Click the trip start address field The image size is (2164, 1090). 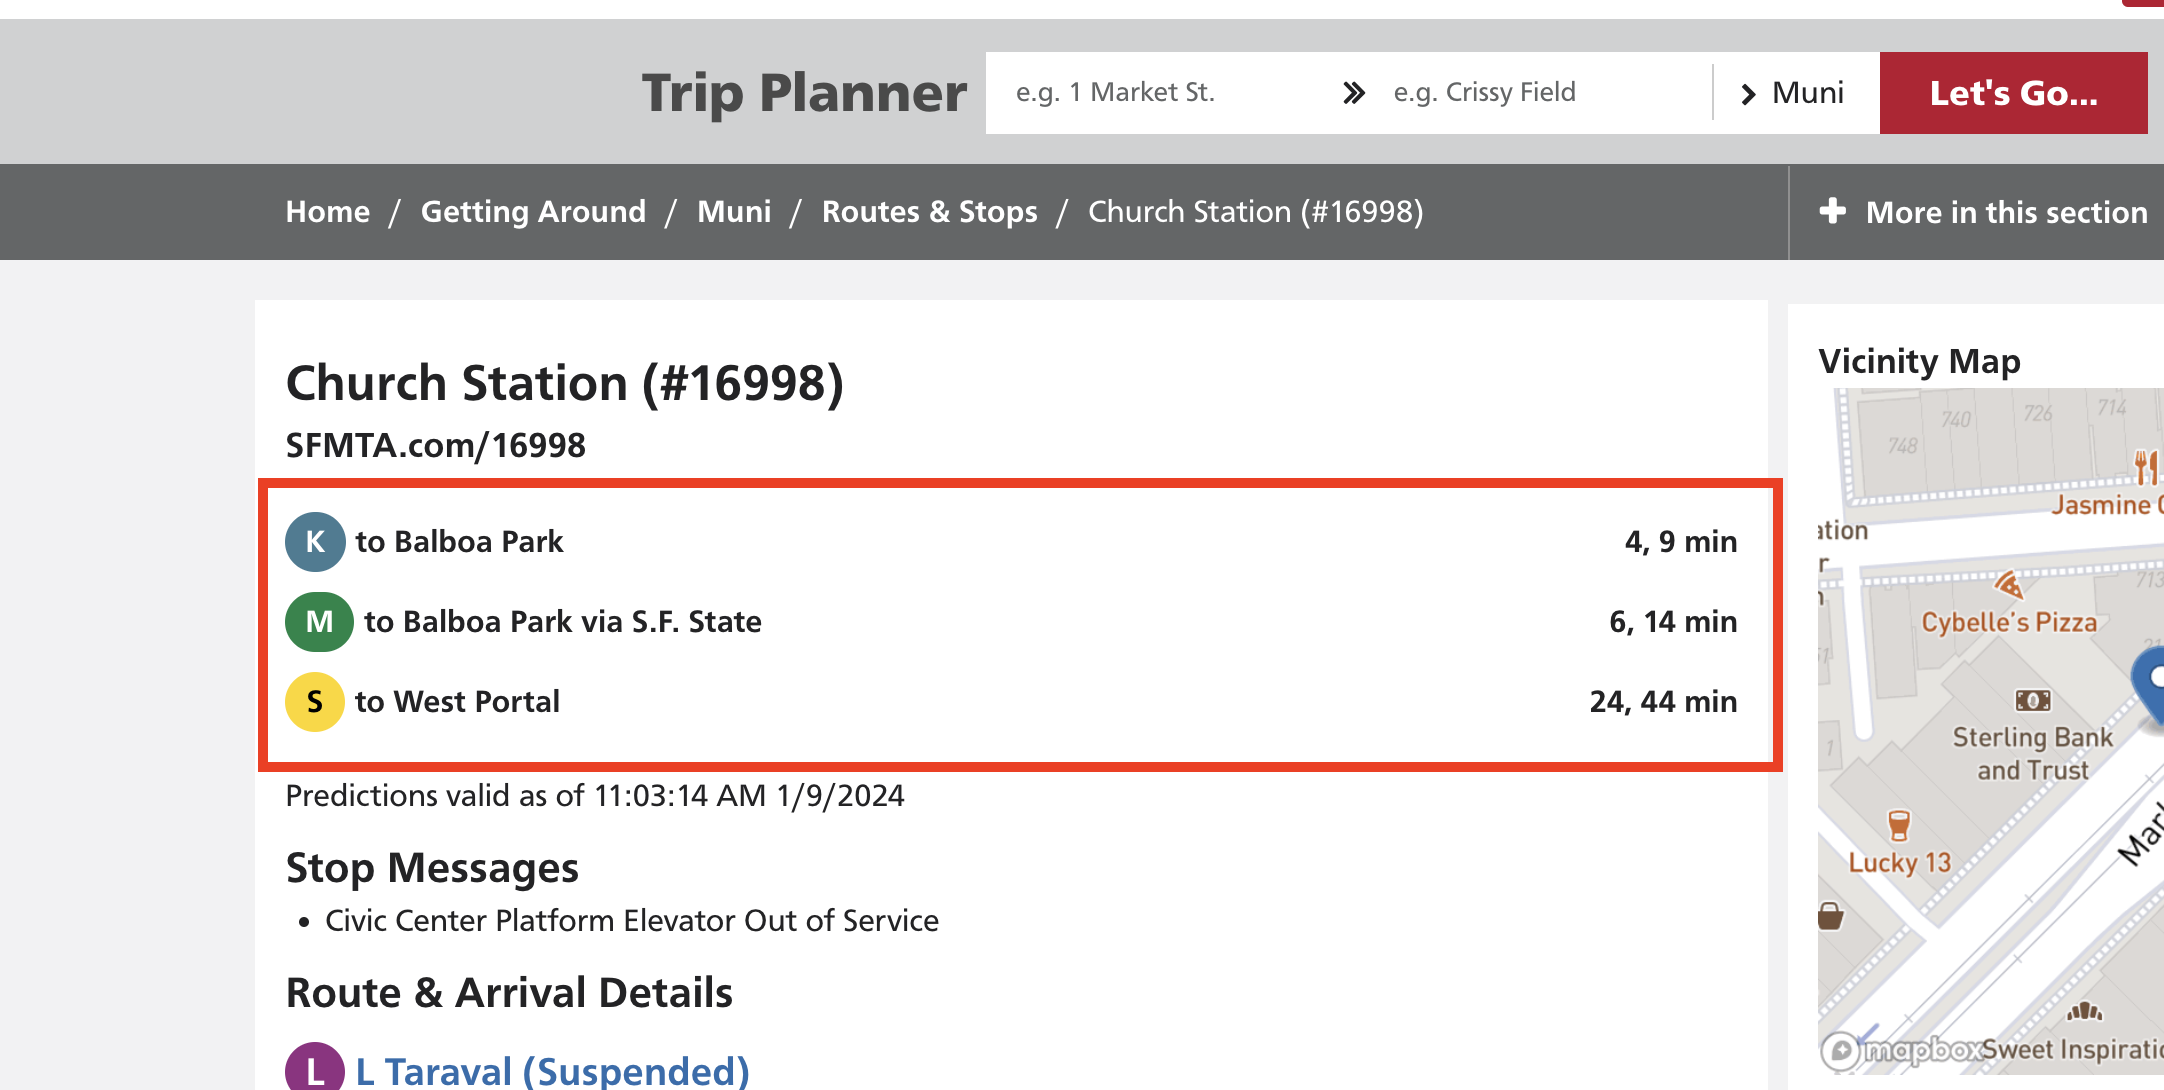pos(1160,93)
